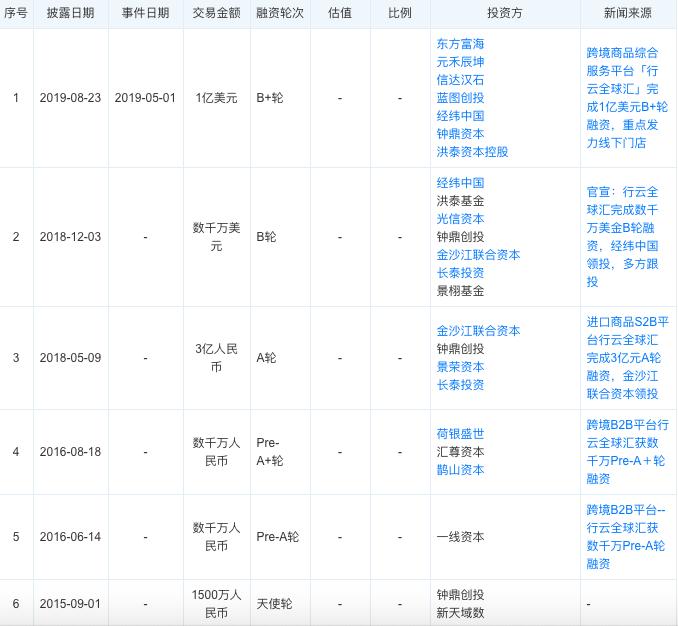Select amount cell 3亿人民币
Viewport: 678px width, 626px height.
click(x=216, y=358)
